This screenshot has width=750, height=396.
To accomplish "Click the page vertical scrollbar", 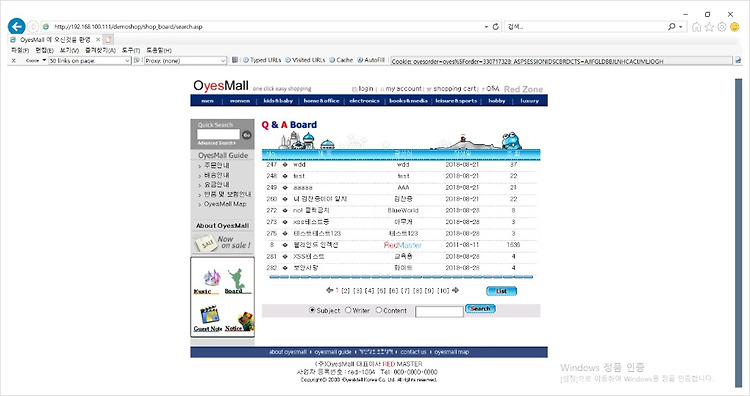I will point(739,232).
